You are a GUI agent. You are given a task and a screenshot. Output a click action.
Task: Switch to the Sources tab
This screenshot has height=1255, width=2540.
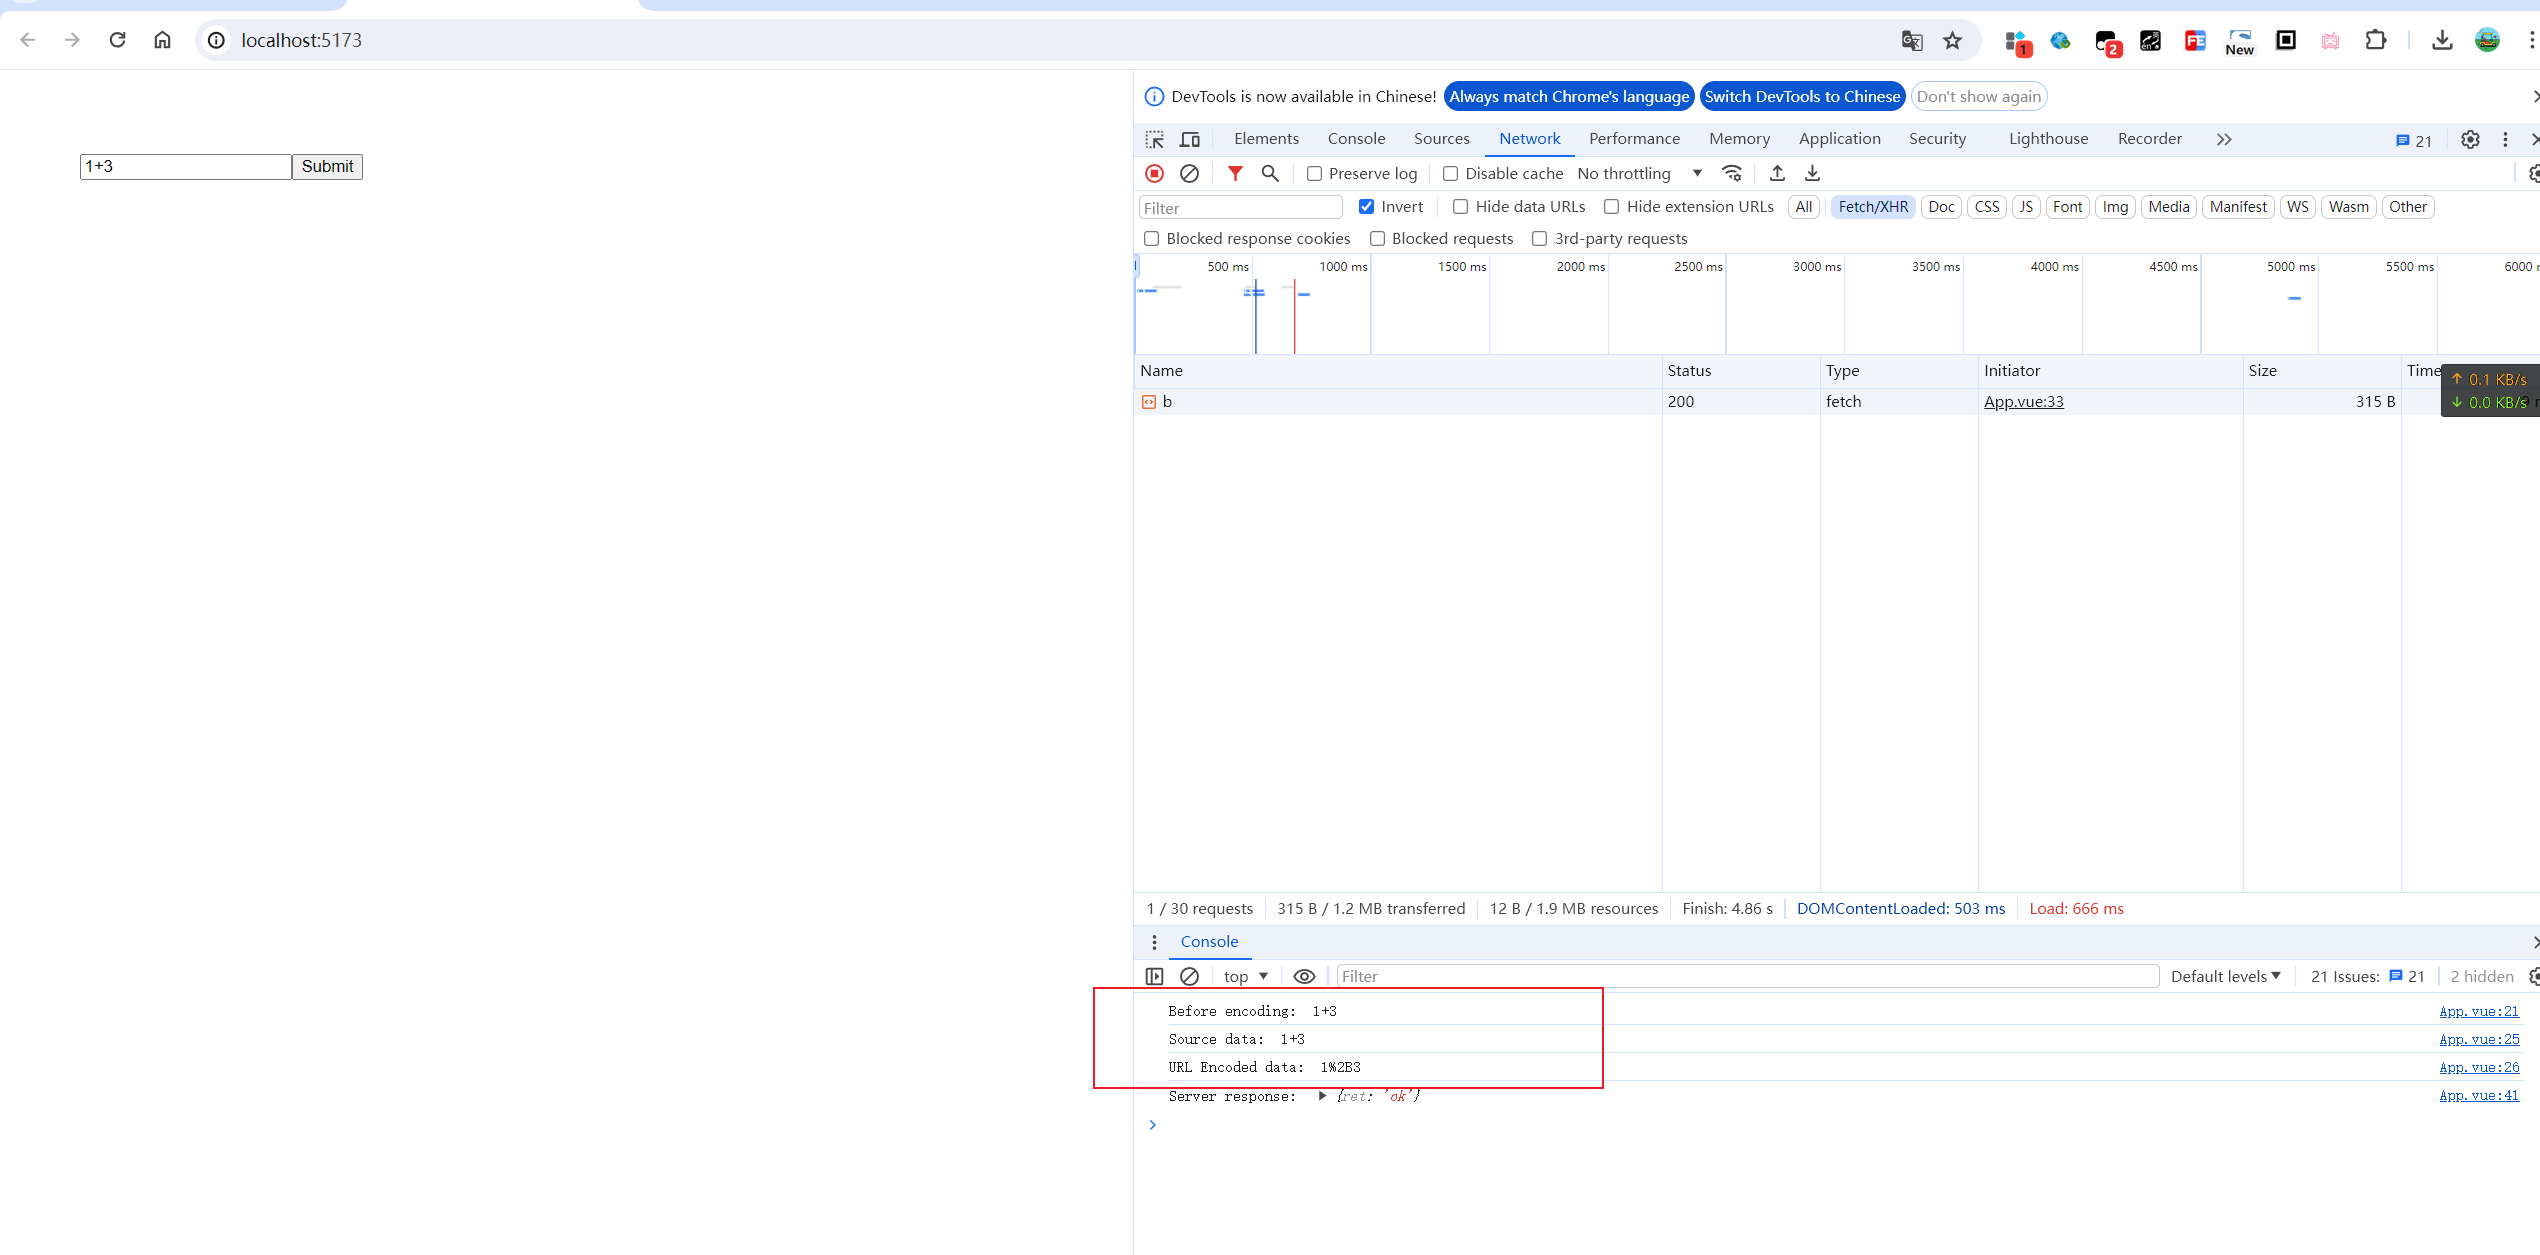[1441, 139]
